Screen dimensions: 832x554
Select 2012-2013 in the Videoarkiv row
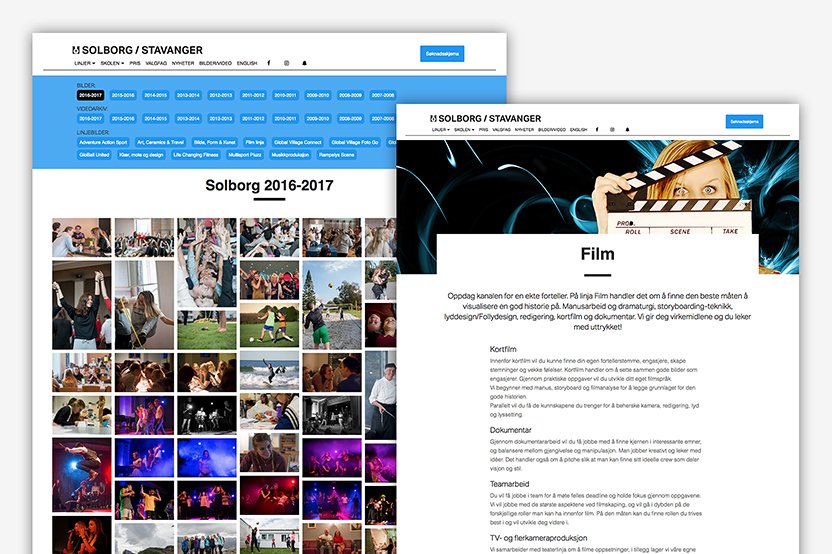pos(221,118)
